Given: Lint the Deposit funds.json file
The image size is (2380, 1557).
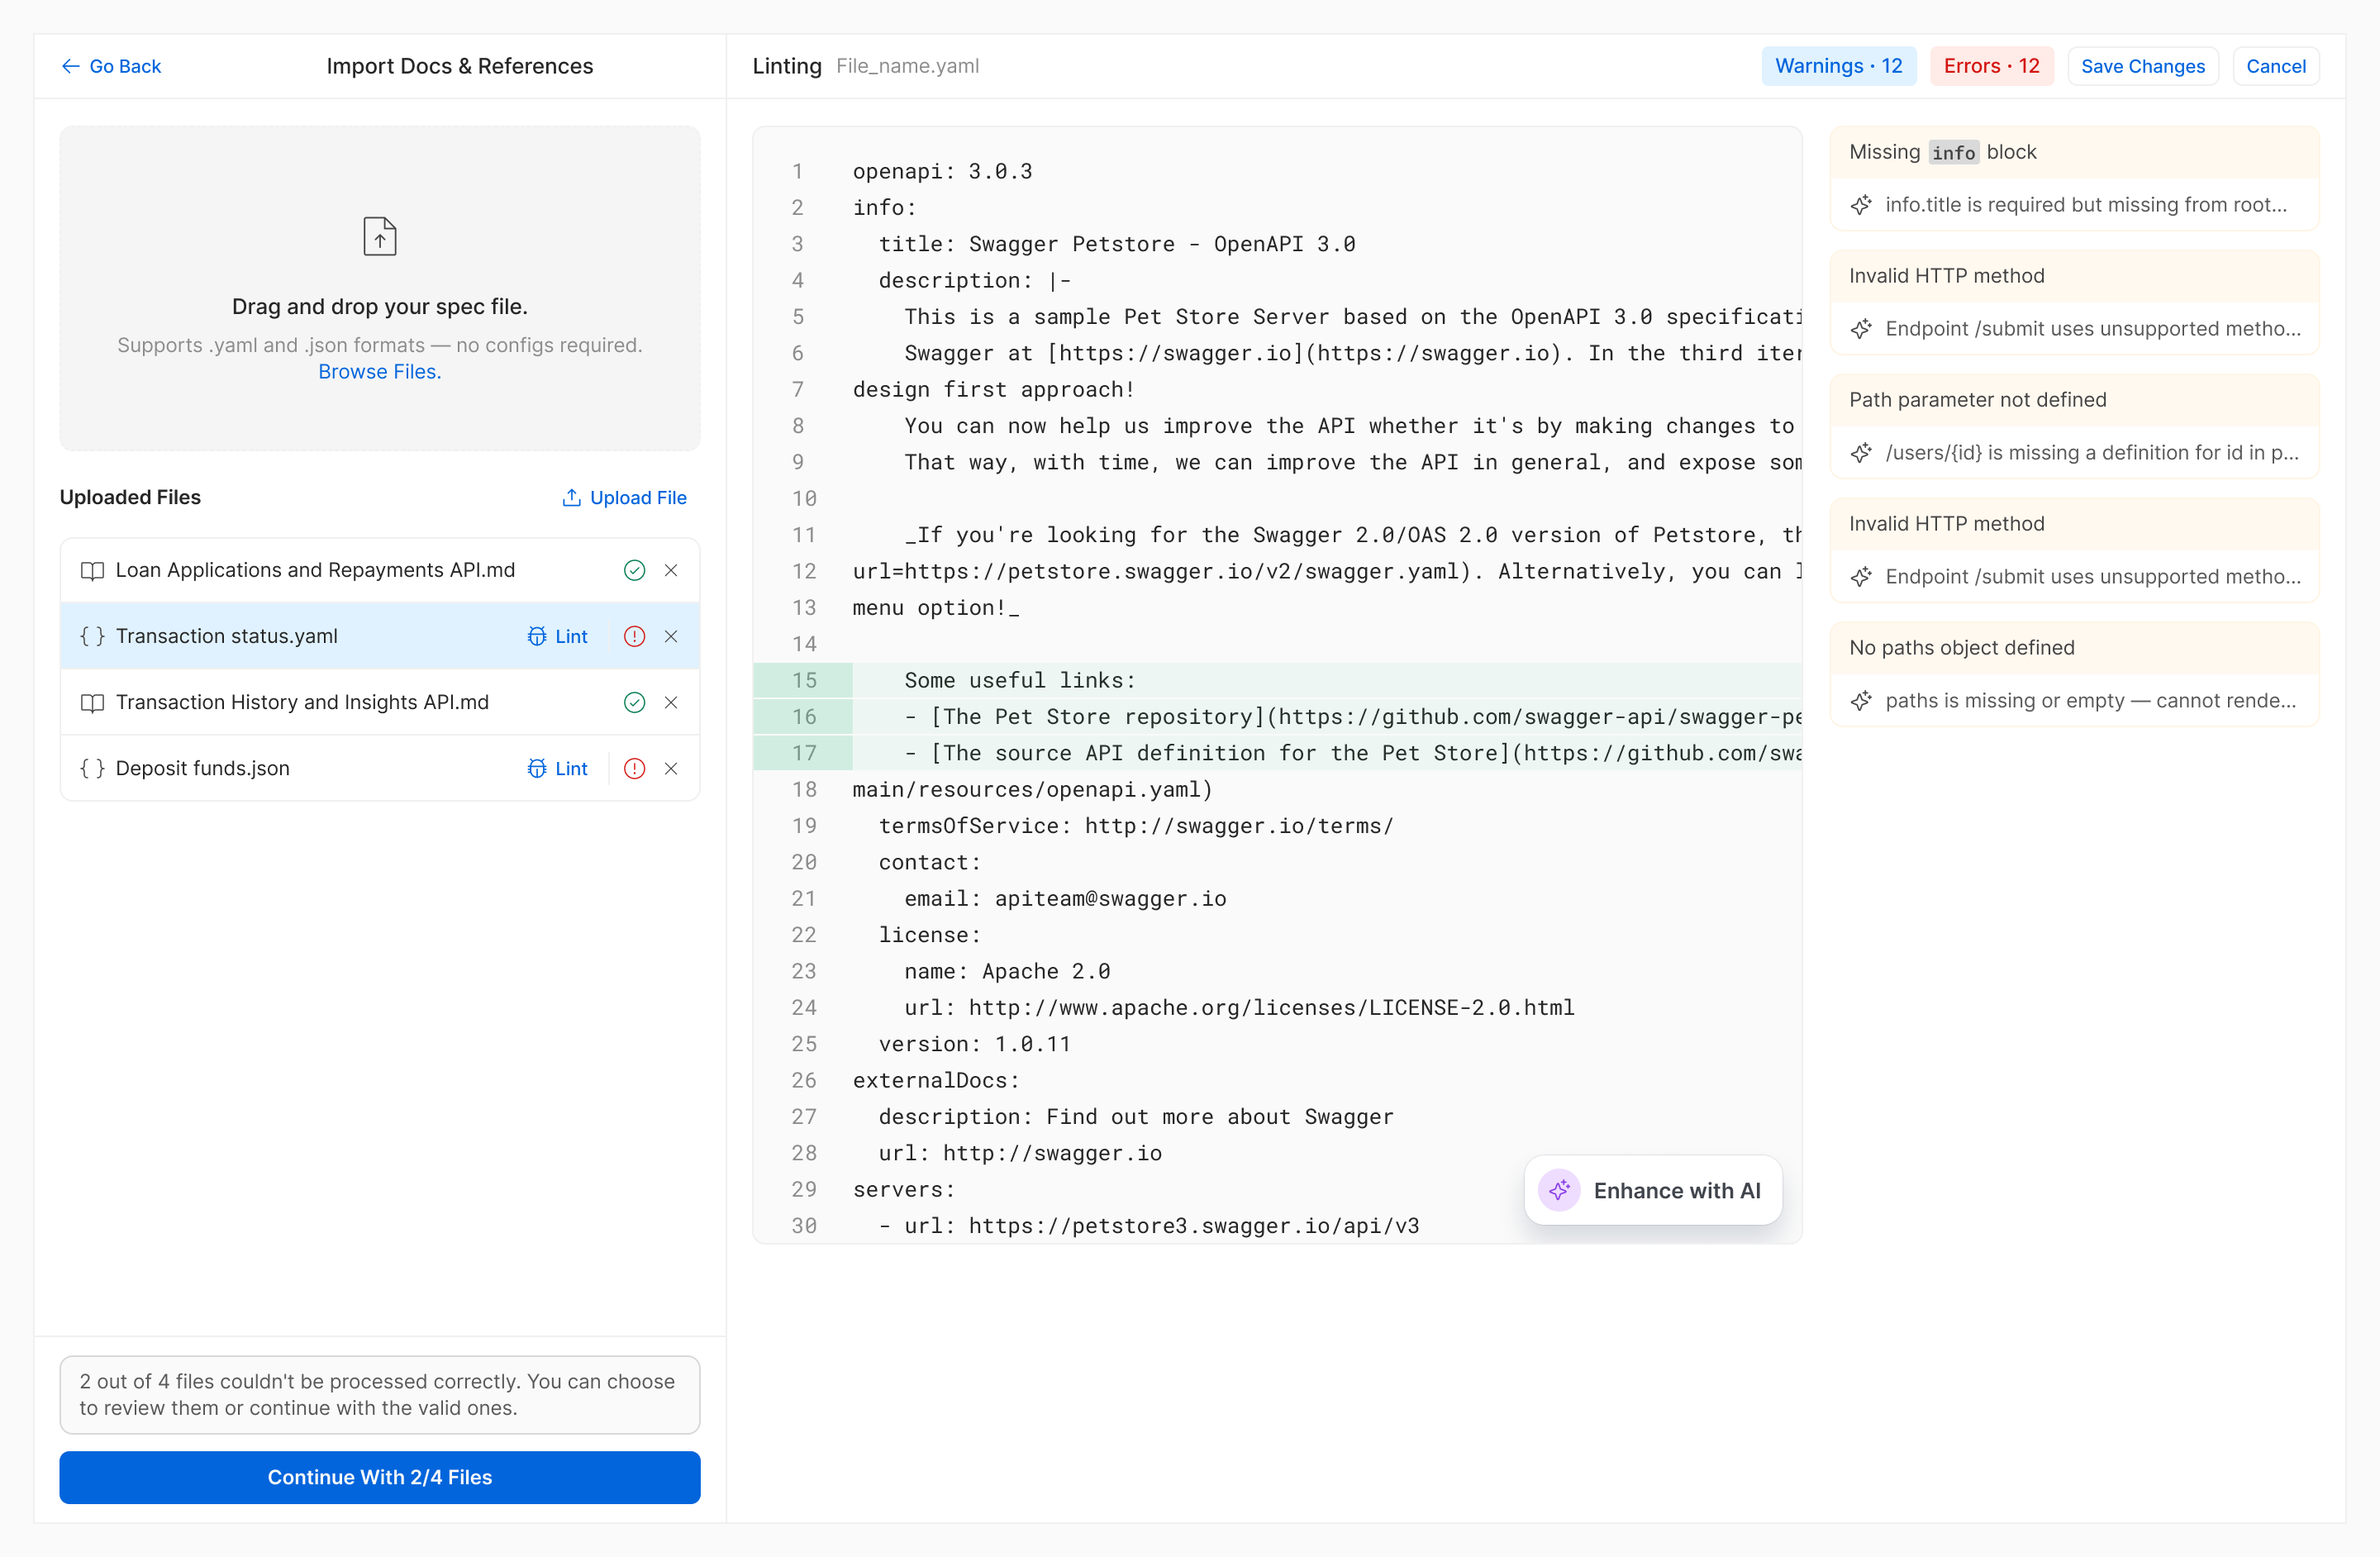Looking at the screenshot, I should tap(558, 768).
